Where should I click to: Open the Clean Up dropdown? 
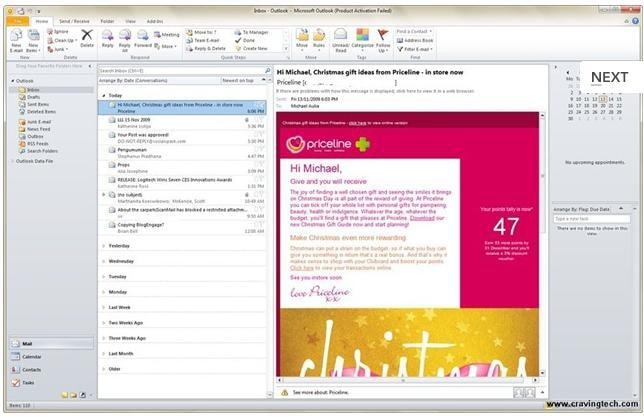click(x=62, y=40)
